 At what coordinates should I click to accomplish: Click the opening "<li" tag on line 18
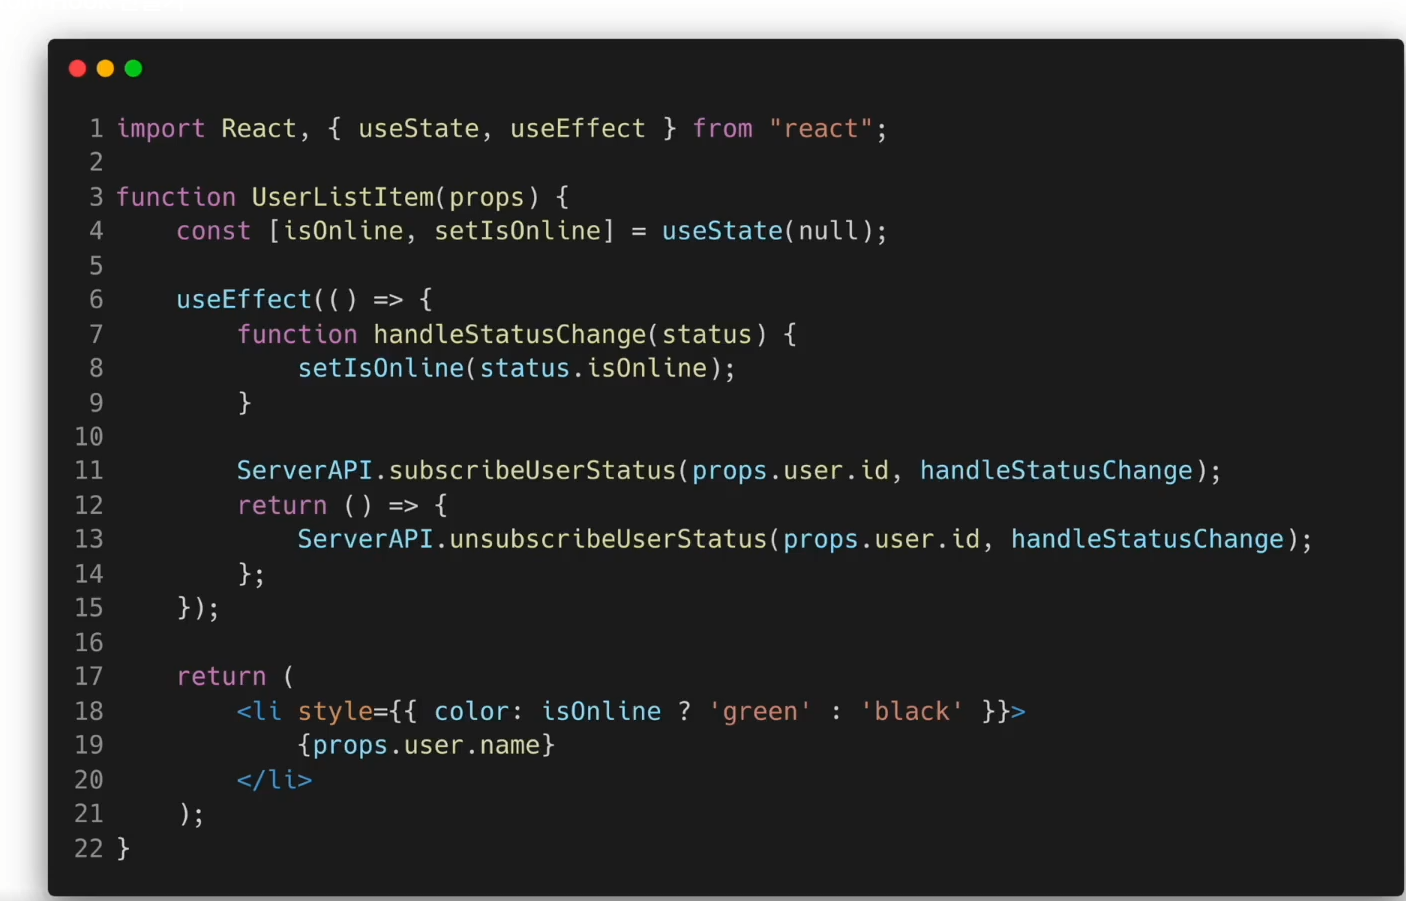point(259,711)
